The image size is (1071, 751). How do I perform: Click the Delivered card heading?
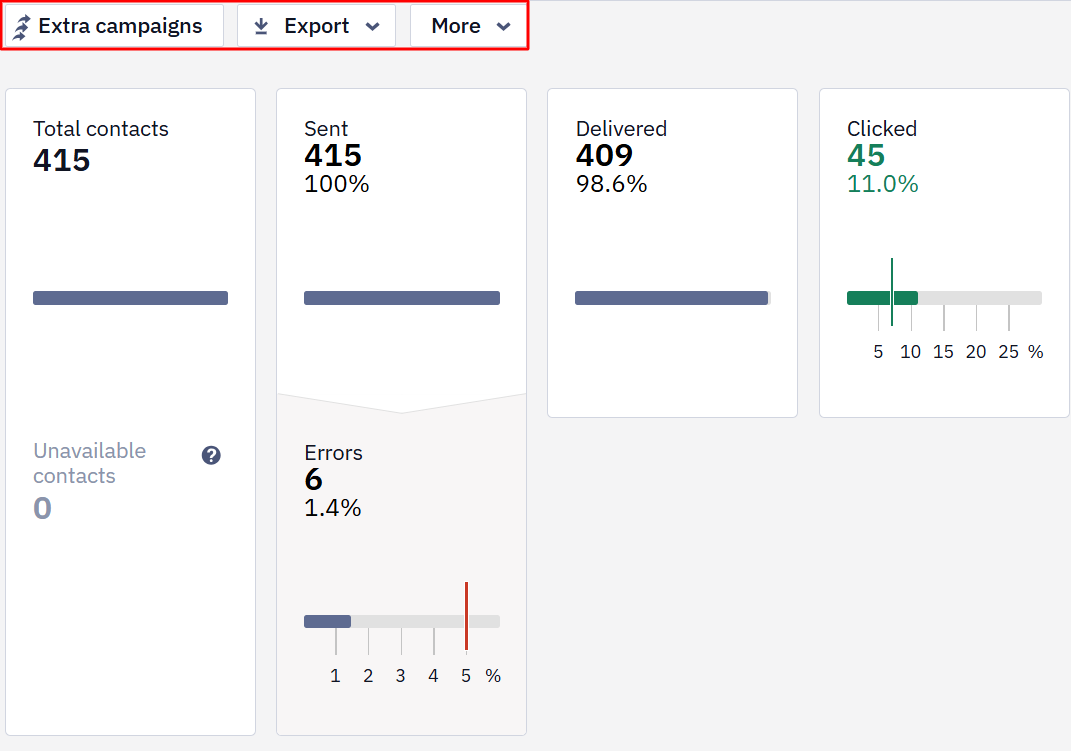[621, 128]
